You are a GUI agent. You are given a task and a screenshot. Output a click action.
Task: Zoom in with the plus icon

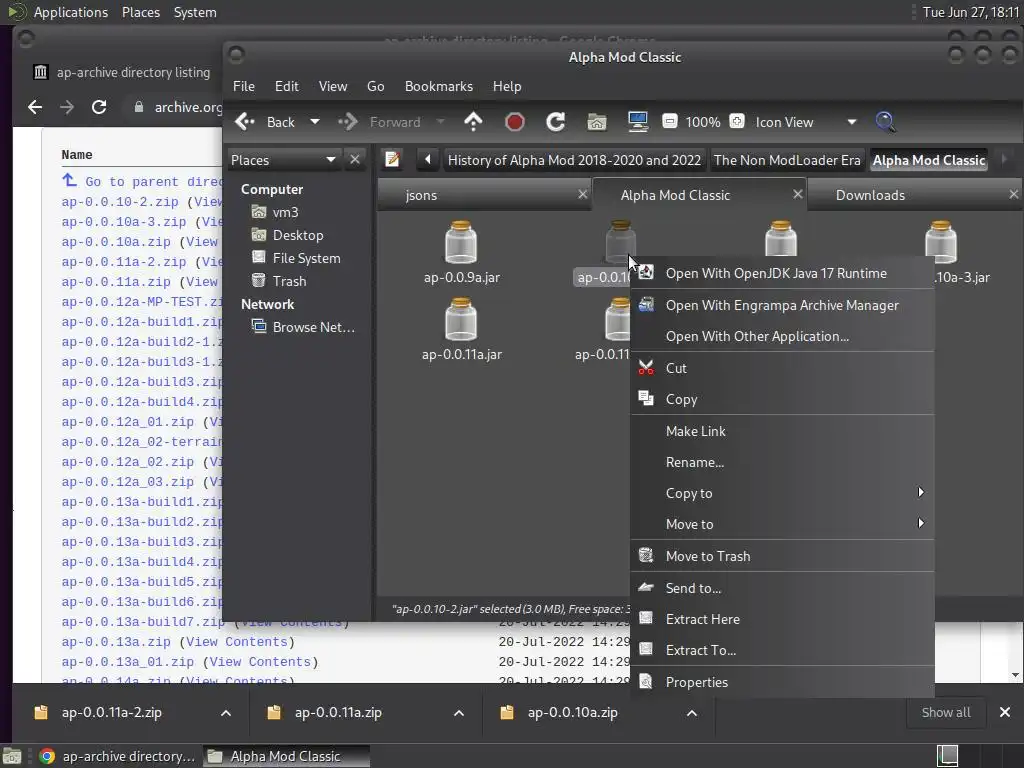[737, 121]
